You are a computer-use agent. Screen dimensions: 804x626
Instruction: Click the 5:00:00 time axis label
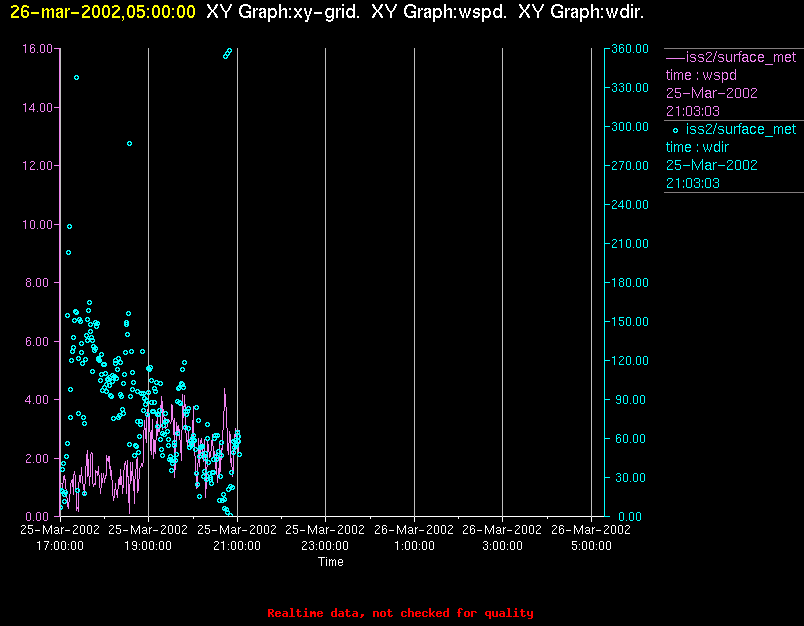(x=591, y=546)
